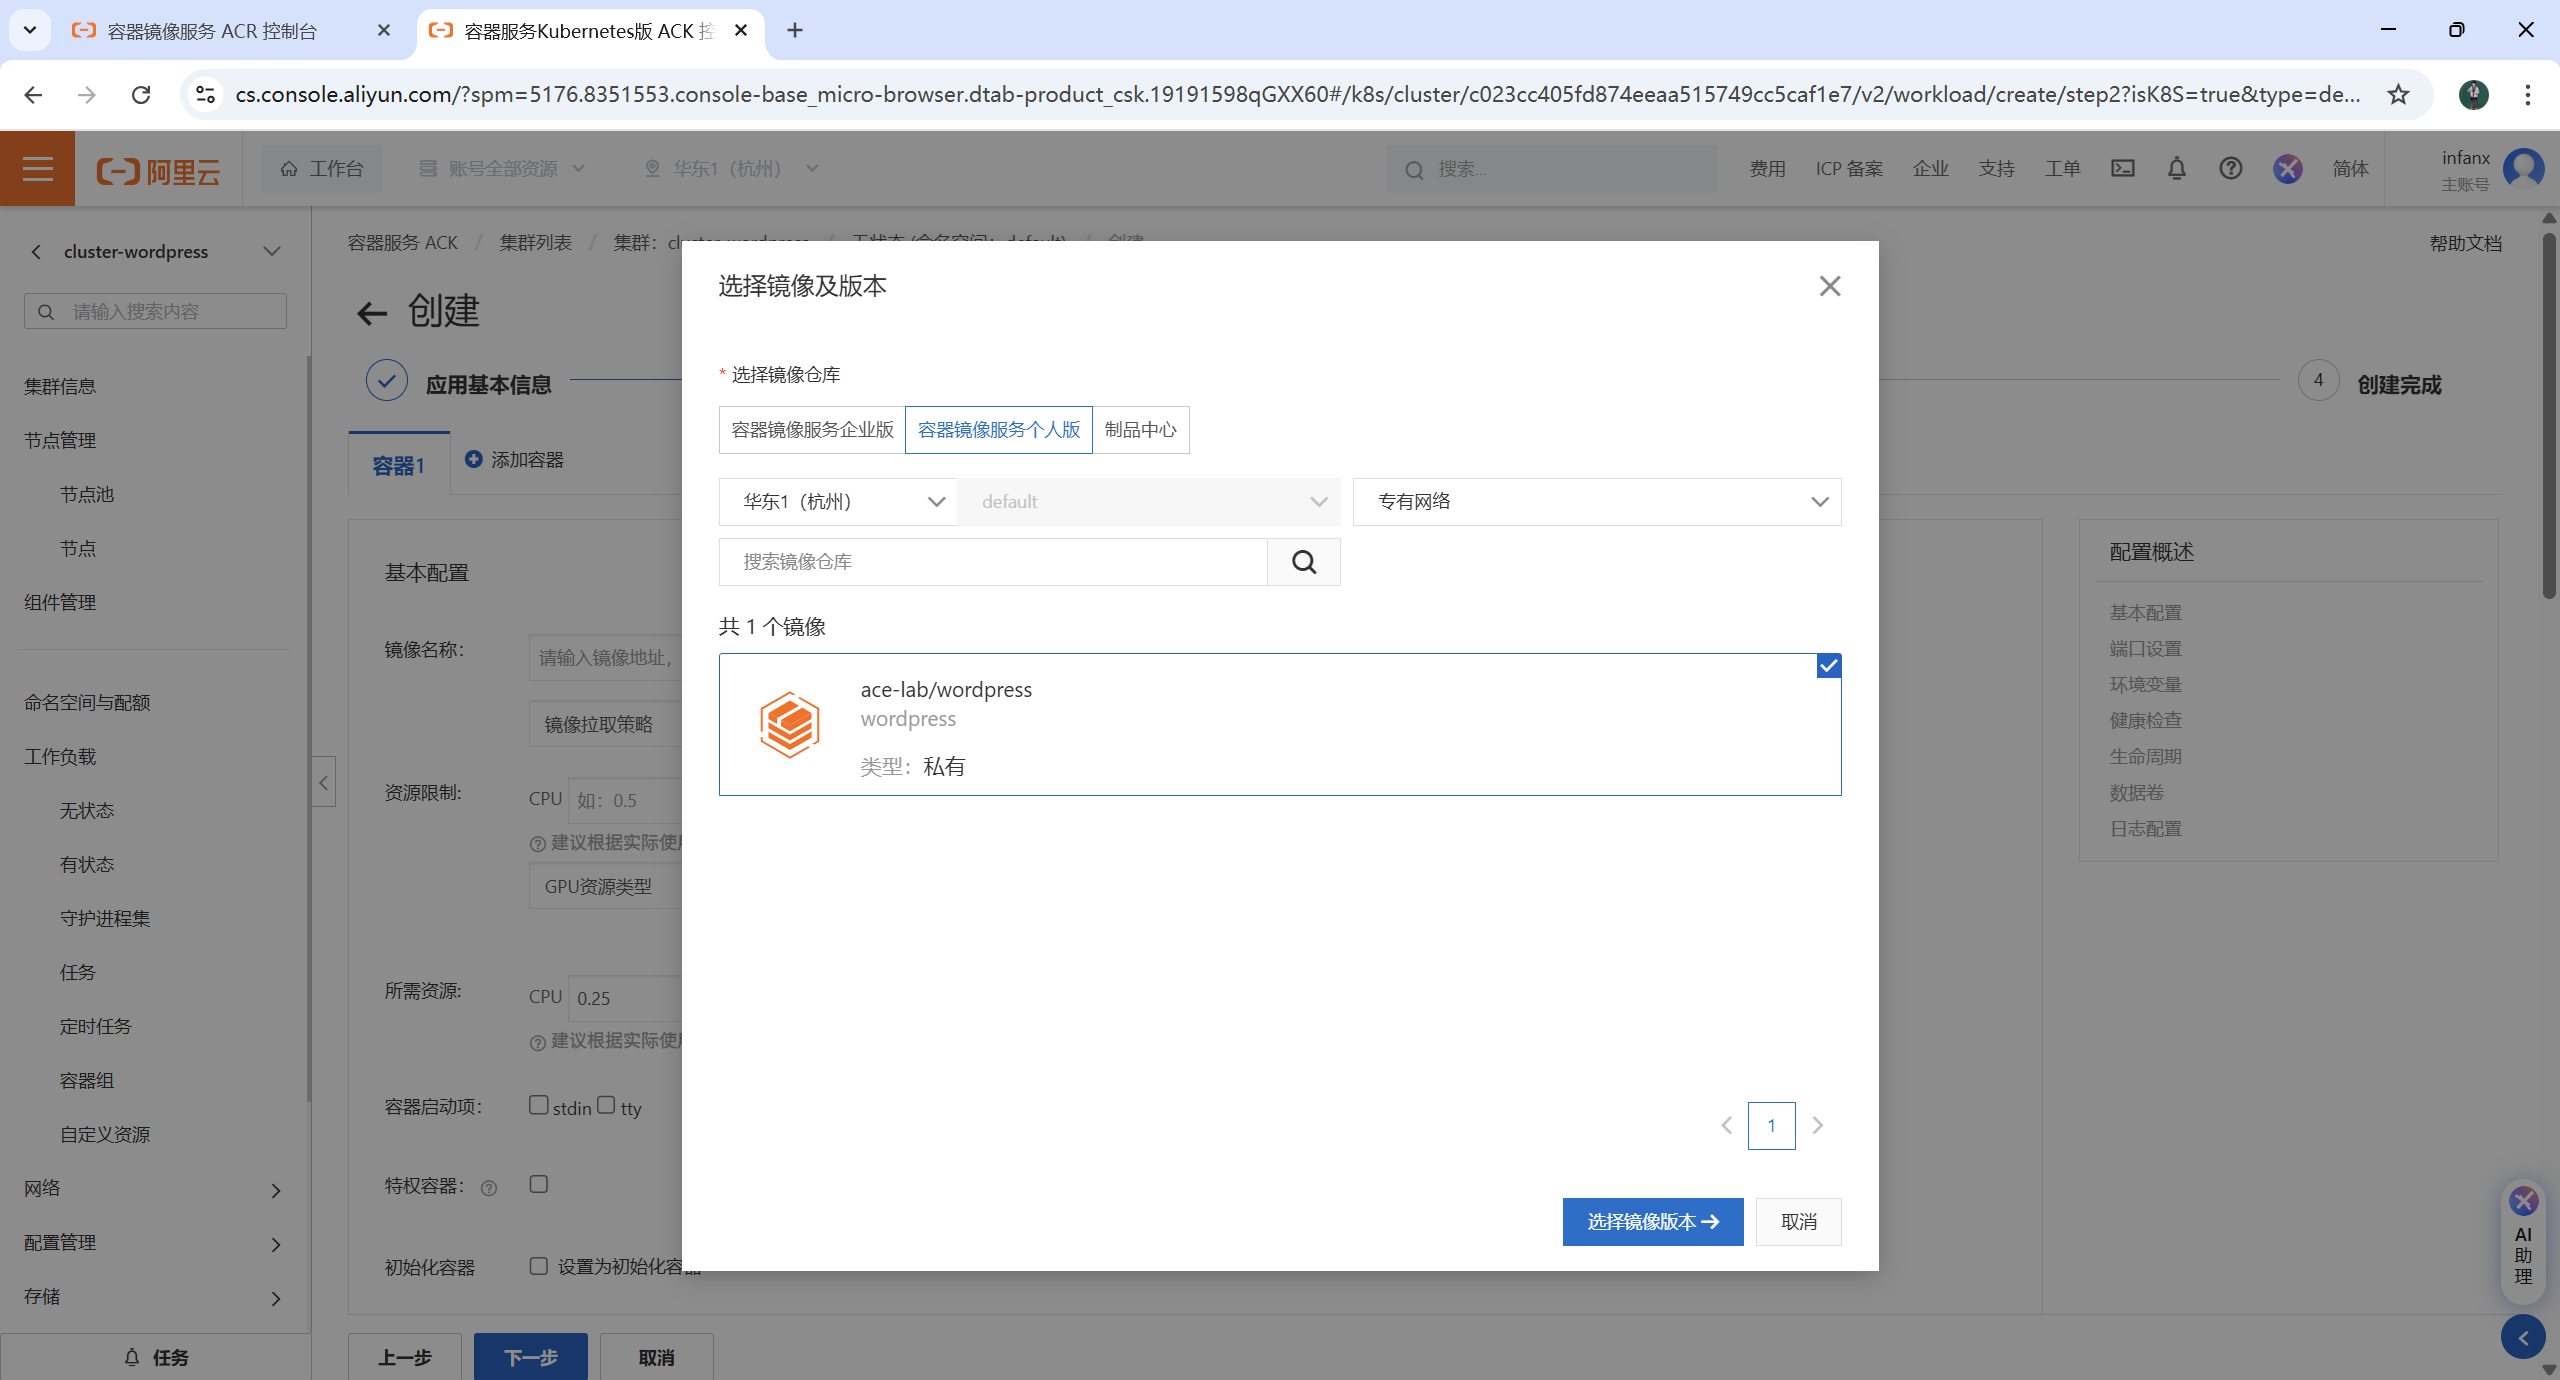Enable the tty checkbox
2560x1380 pixels.
606,1105
